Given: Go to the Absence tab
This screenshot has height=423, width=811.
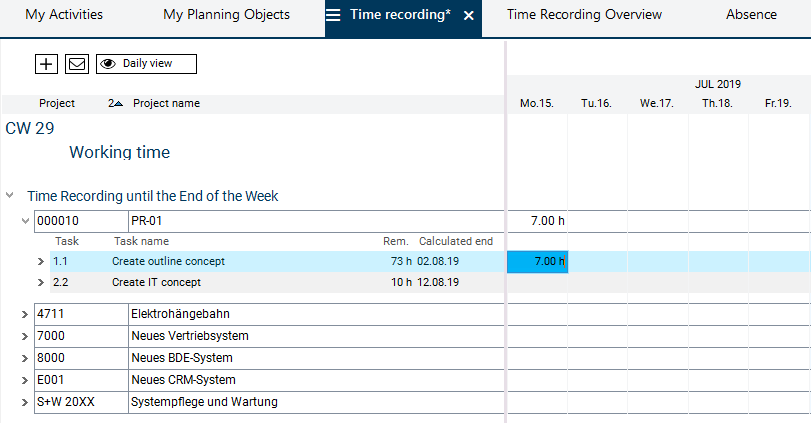Looking at the screenshot, I should (751, 15).
